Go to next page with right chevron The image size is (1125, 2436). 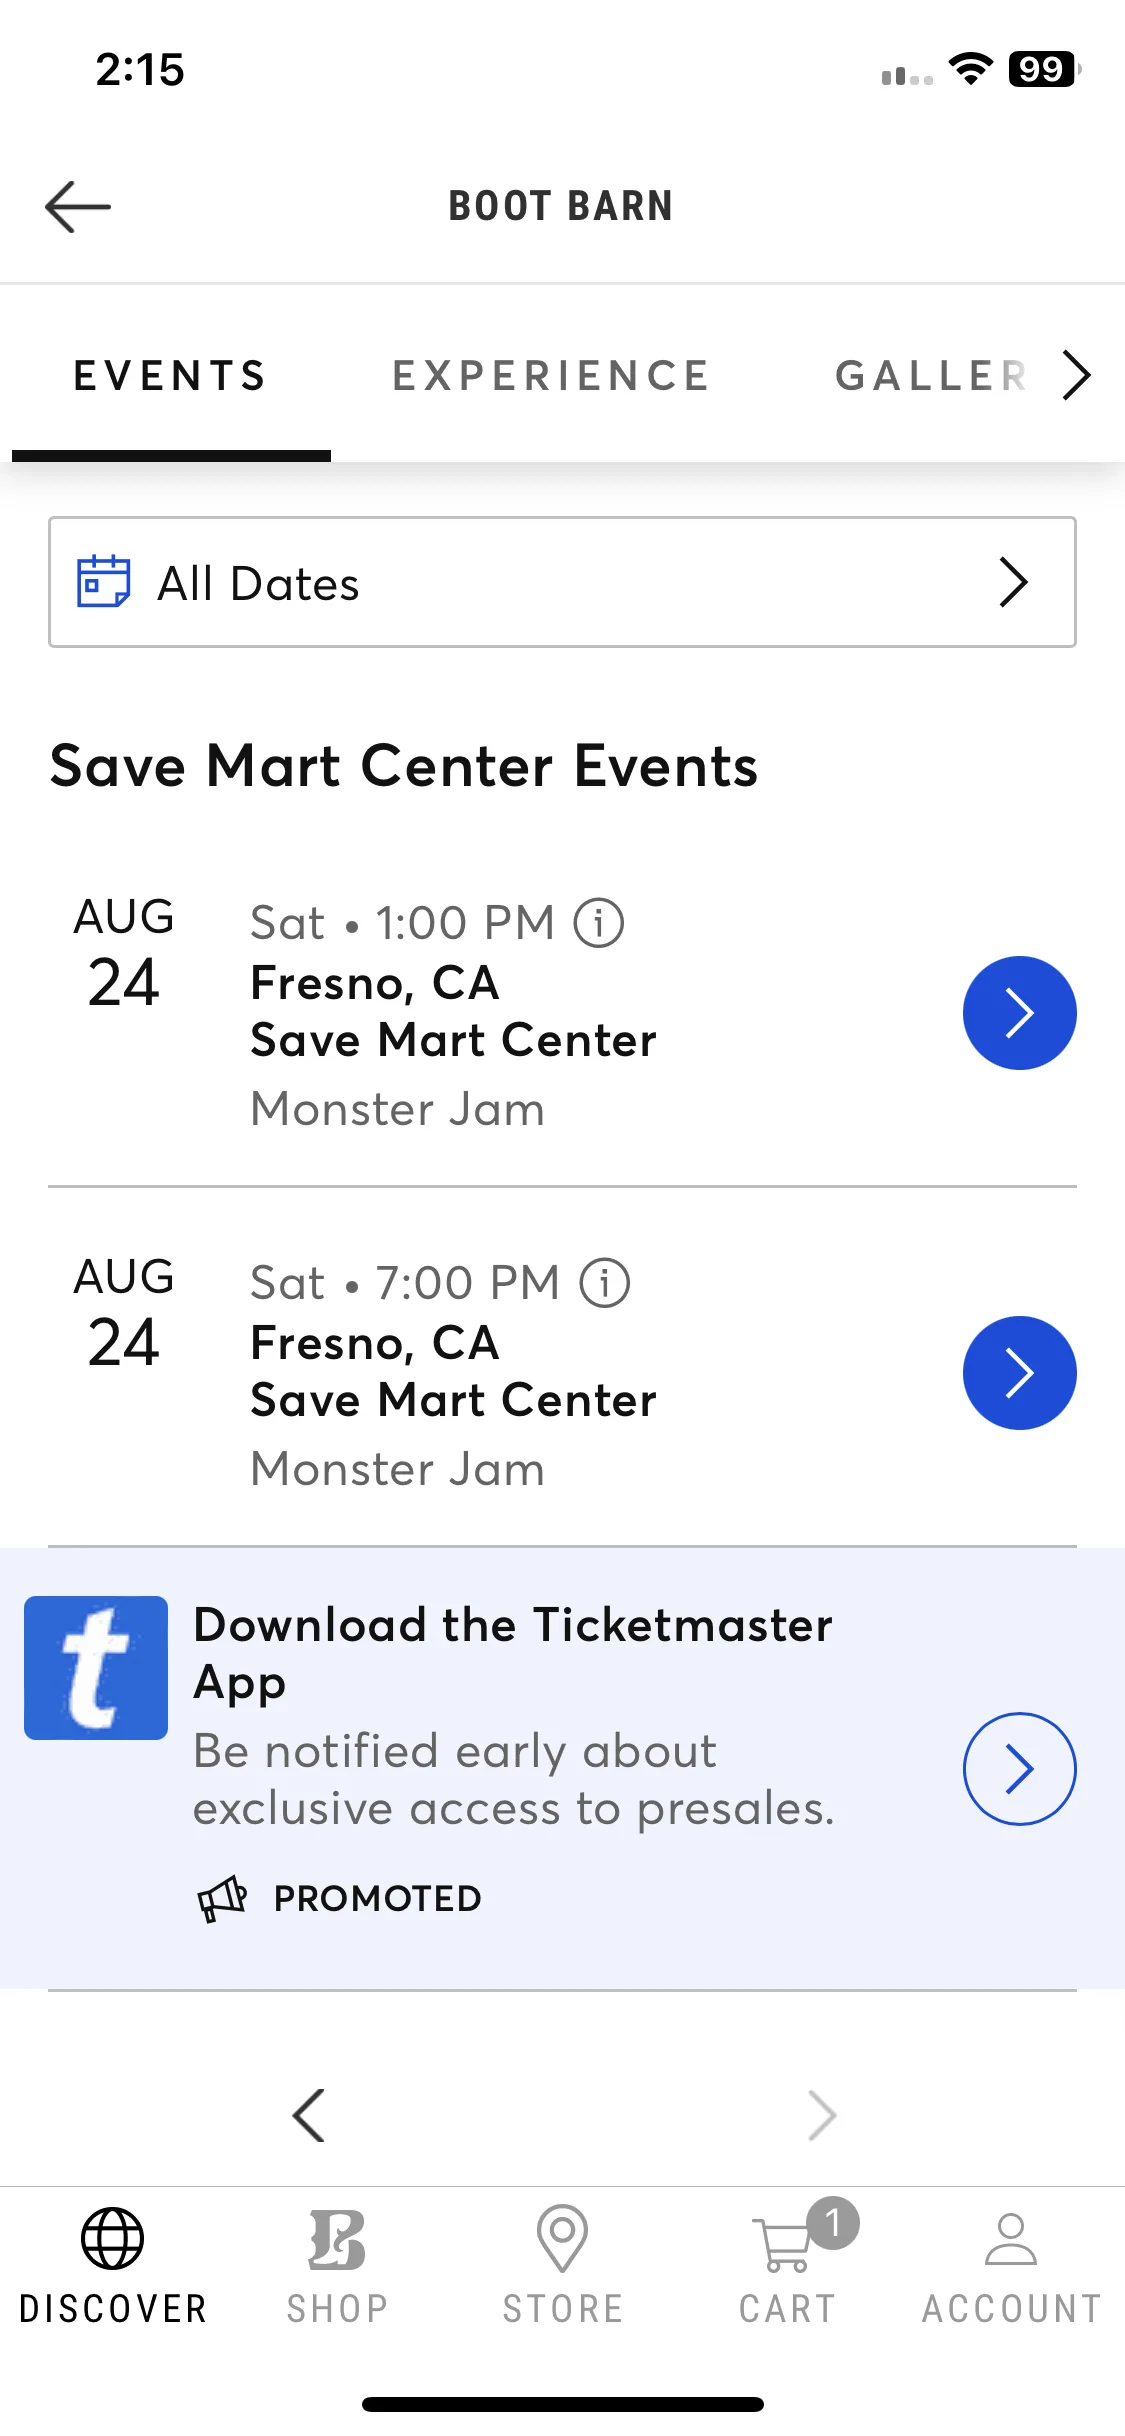(x=821, y=2115)
